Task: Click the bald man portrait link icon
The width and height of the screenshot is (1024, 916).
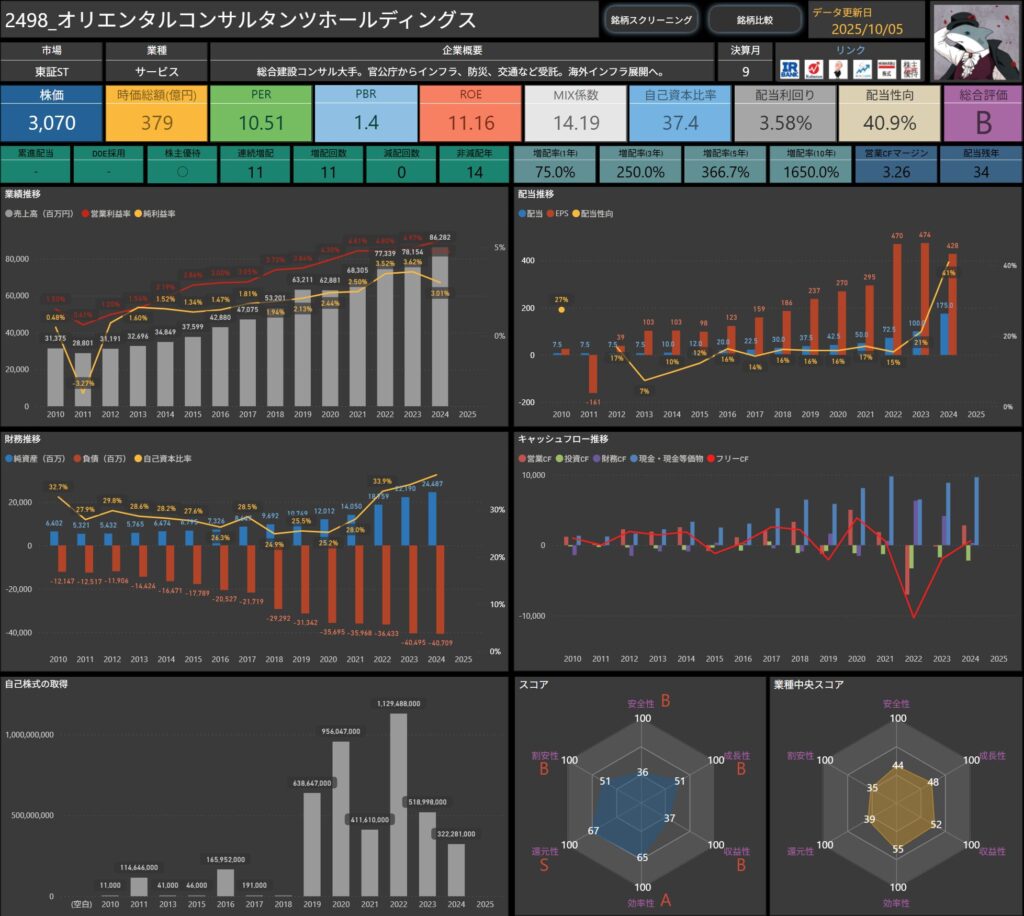Action: (x=838, y=68)
